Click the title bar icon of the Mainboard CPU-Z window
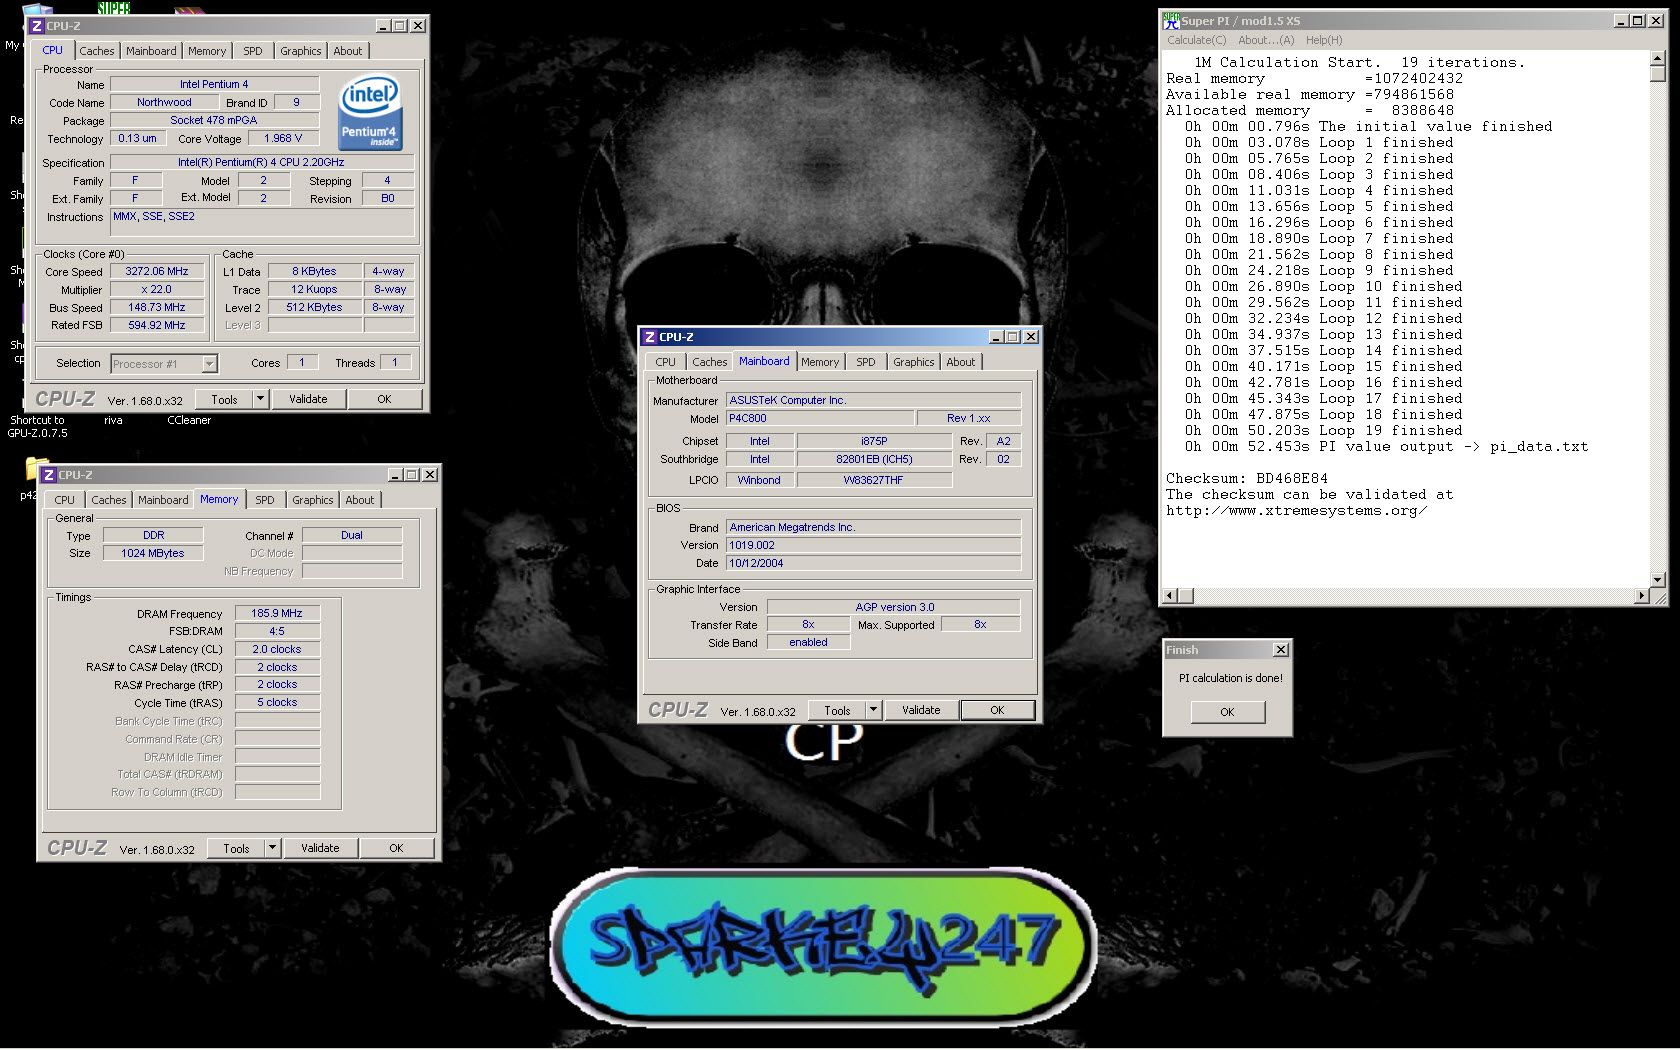Image resolution: width=1680 pixels, height=1050 pixels. (x=649, y=337)
